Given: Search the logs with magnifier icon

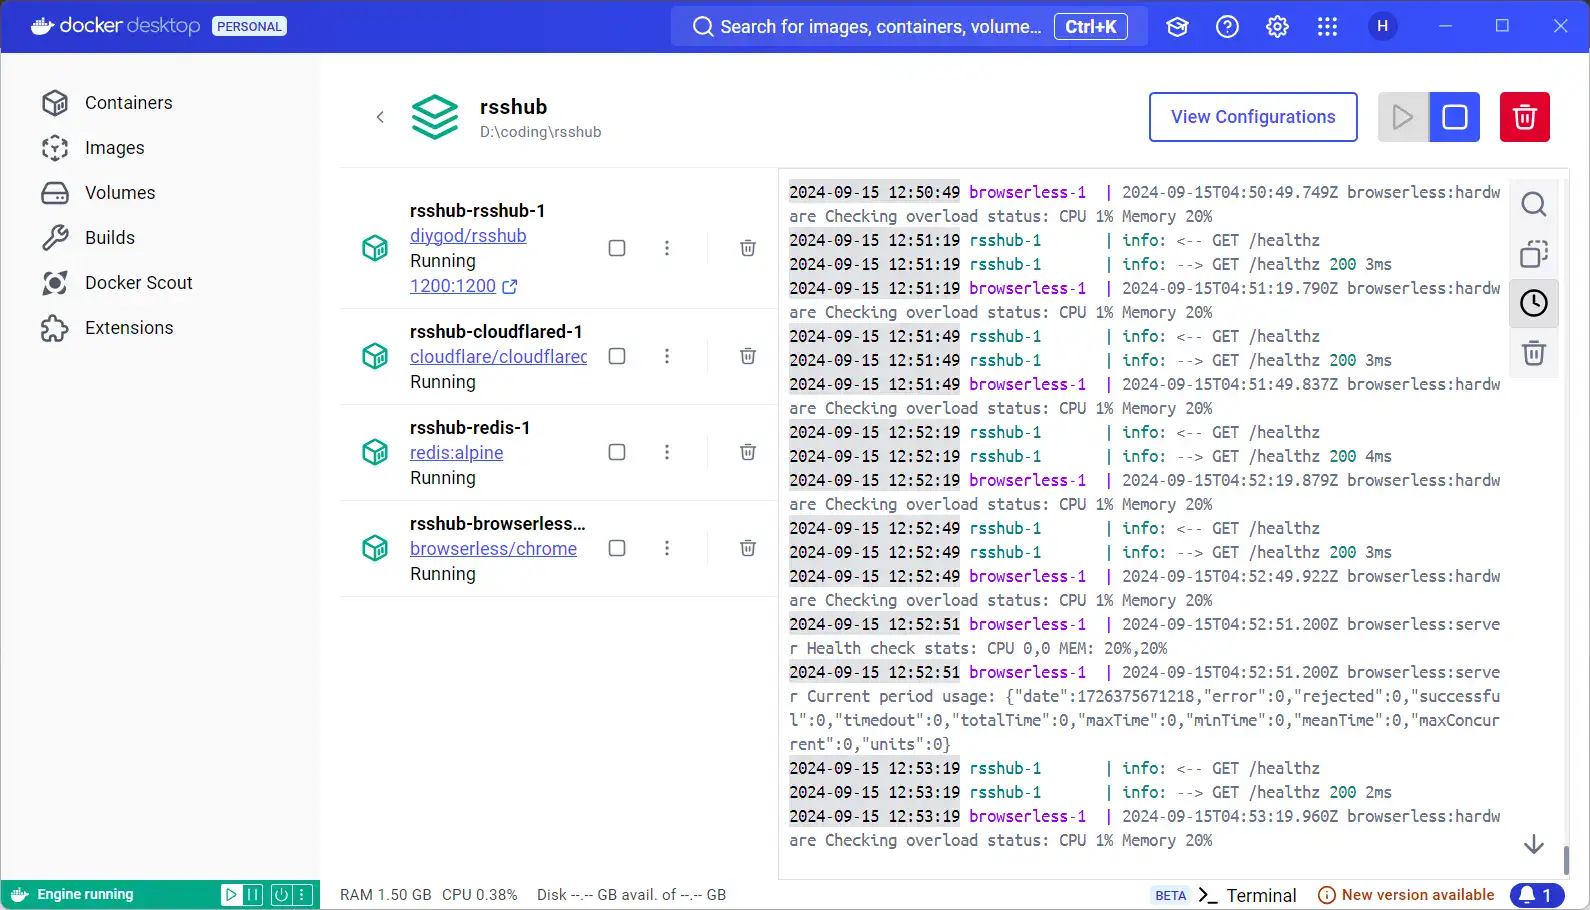Looking at the screenshot, I should [x=1534, y=205].
